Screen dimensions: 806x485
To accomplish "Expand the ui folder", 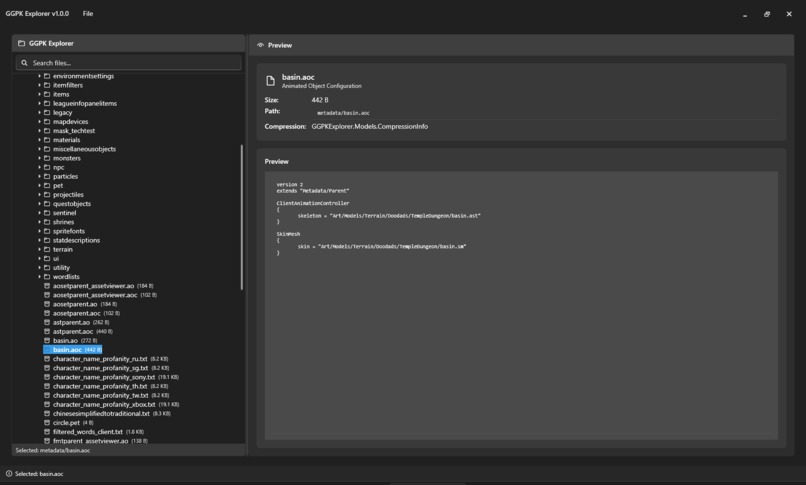I will tap(39, 258).
